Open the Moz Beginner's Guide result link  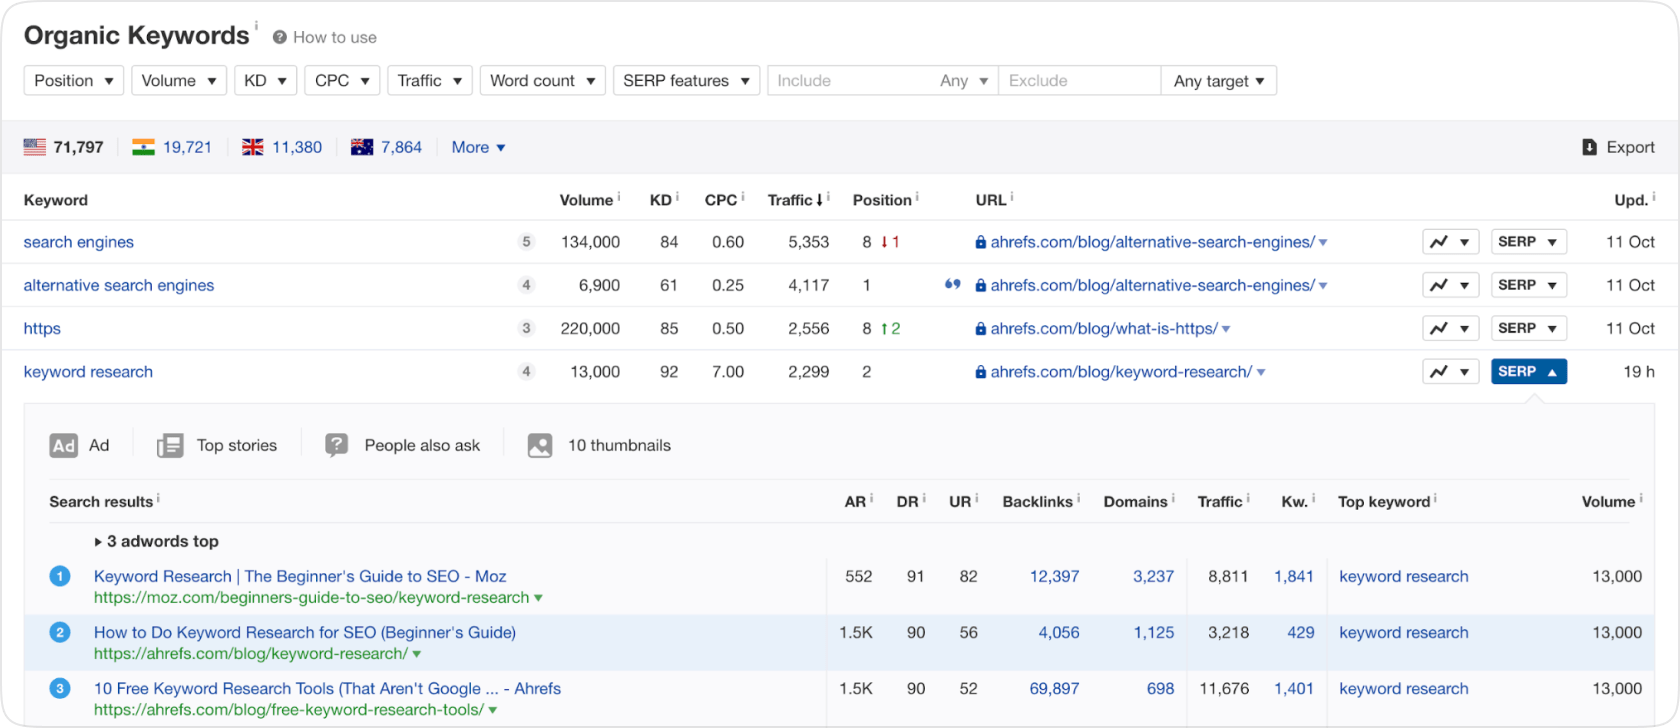click(300, 576)
